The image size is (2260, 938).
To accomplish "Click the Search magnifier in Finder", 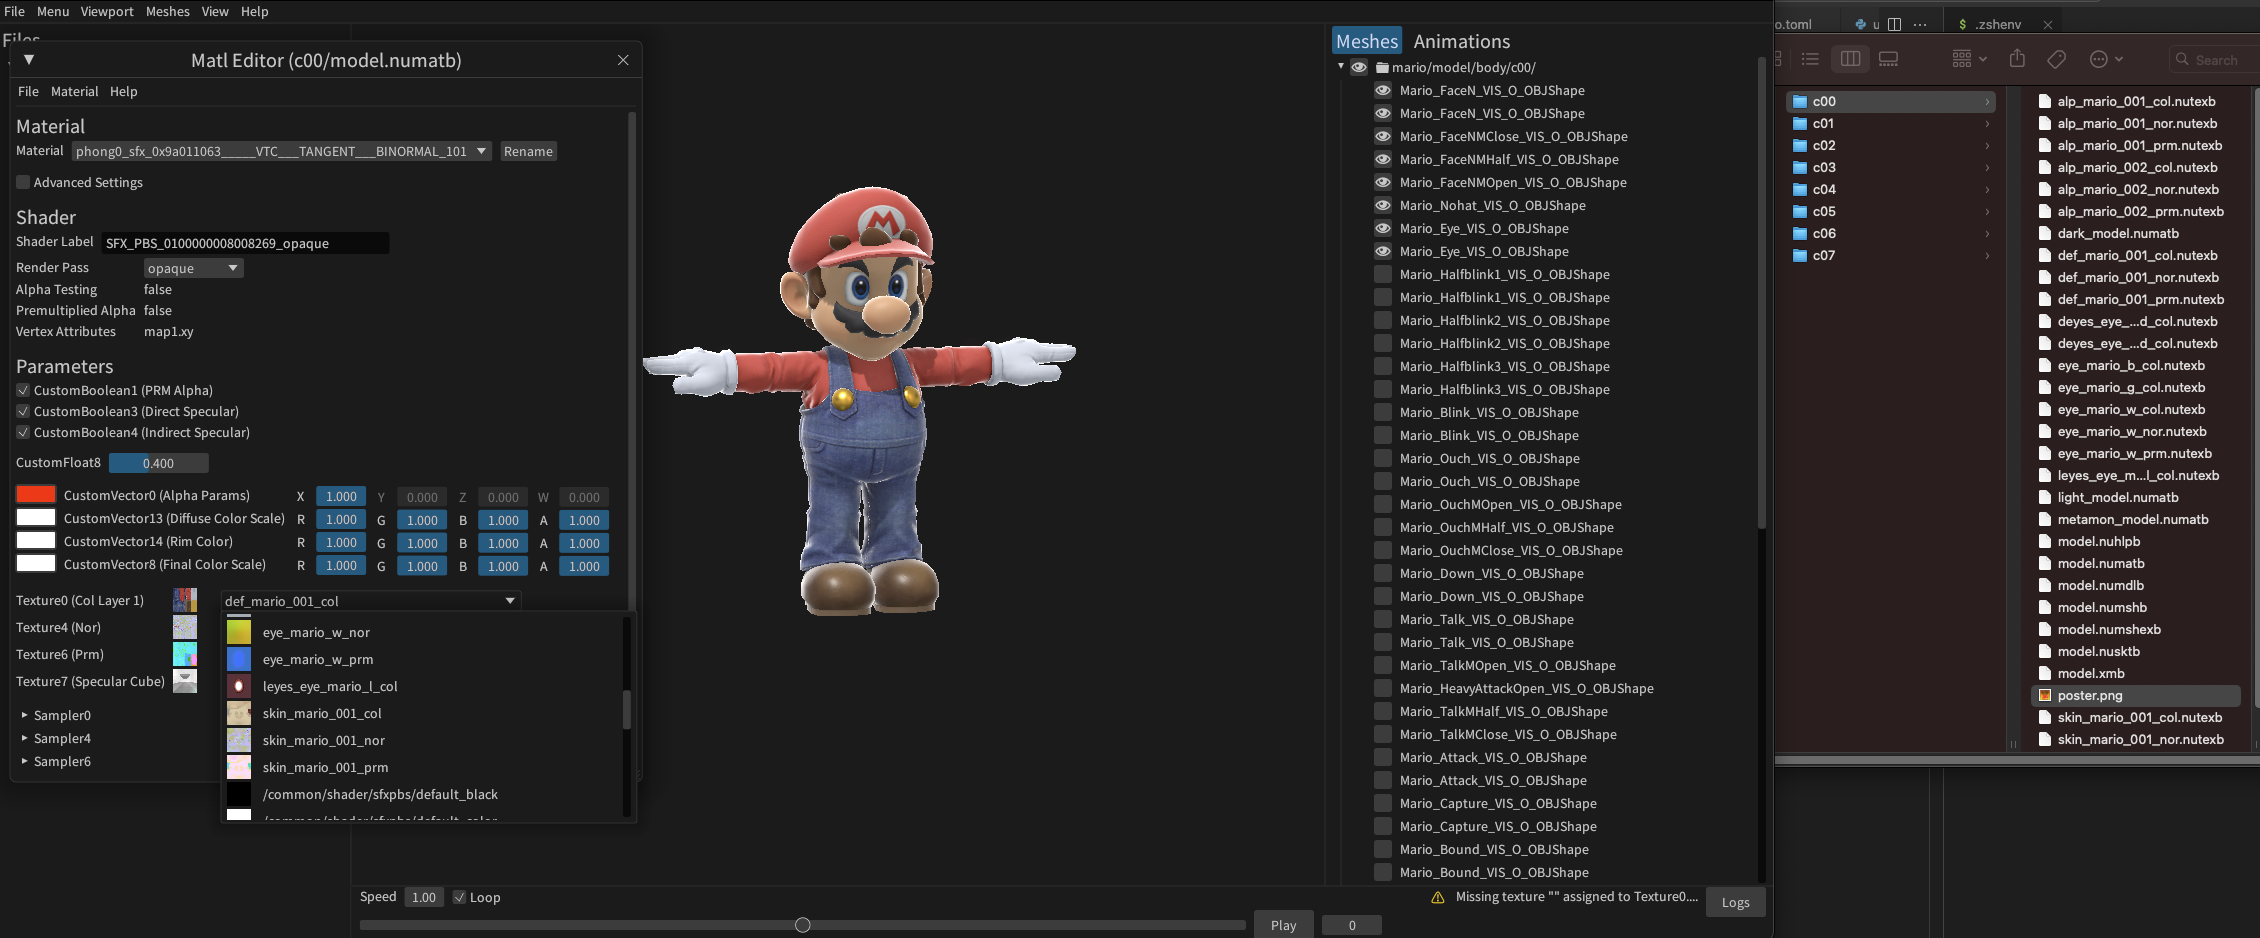I will [x=2183, y=59].
